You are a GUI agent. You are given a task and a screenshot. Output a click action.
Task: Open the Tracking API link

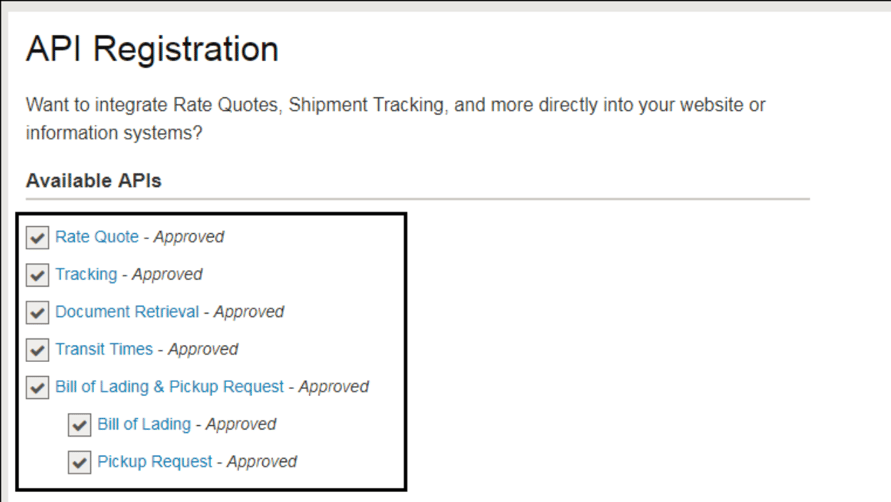click(86, 274)
